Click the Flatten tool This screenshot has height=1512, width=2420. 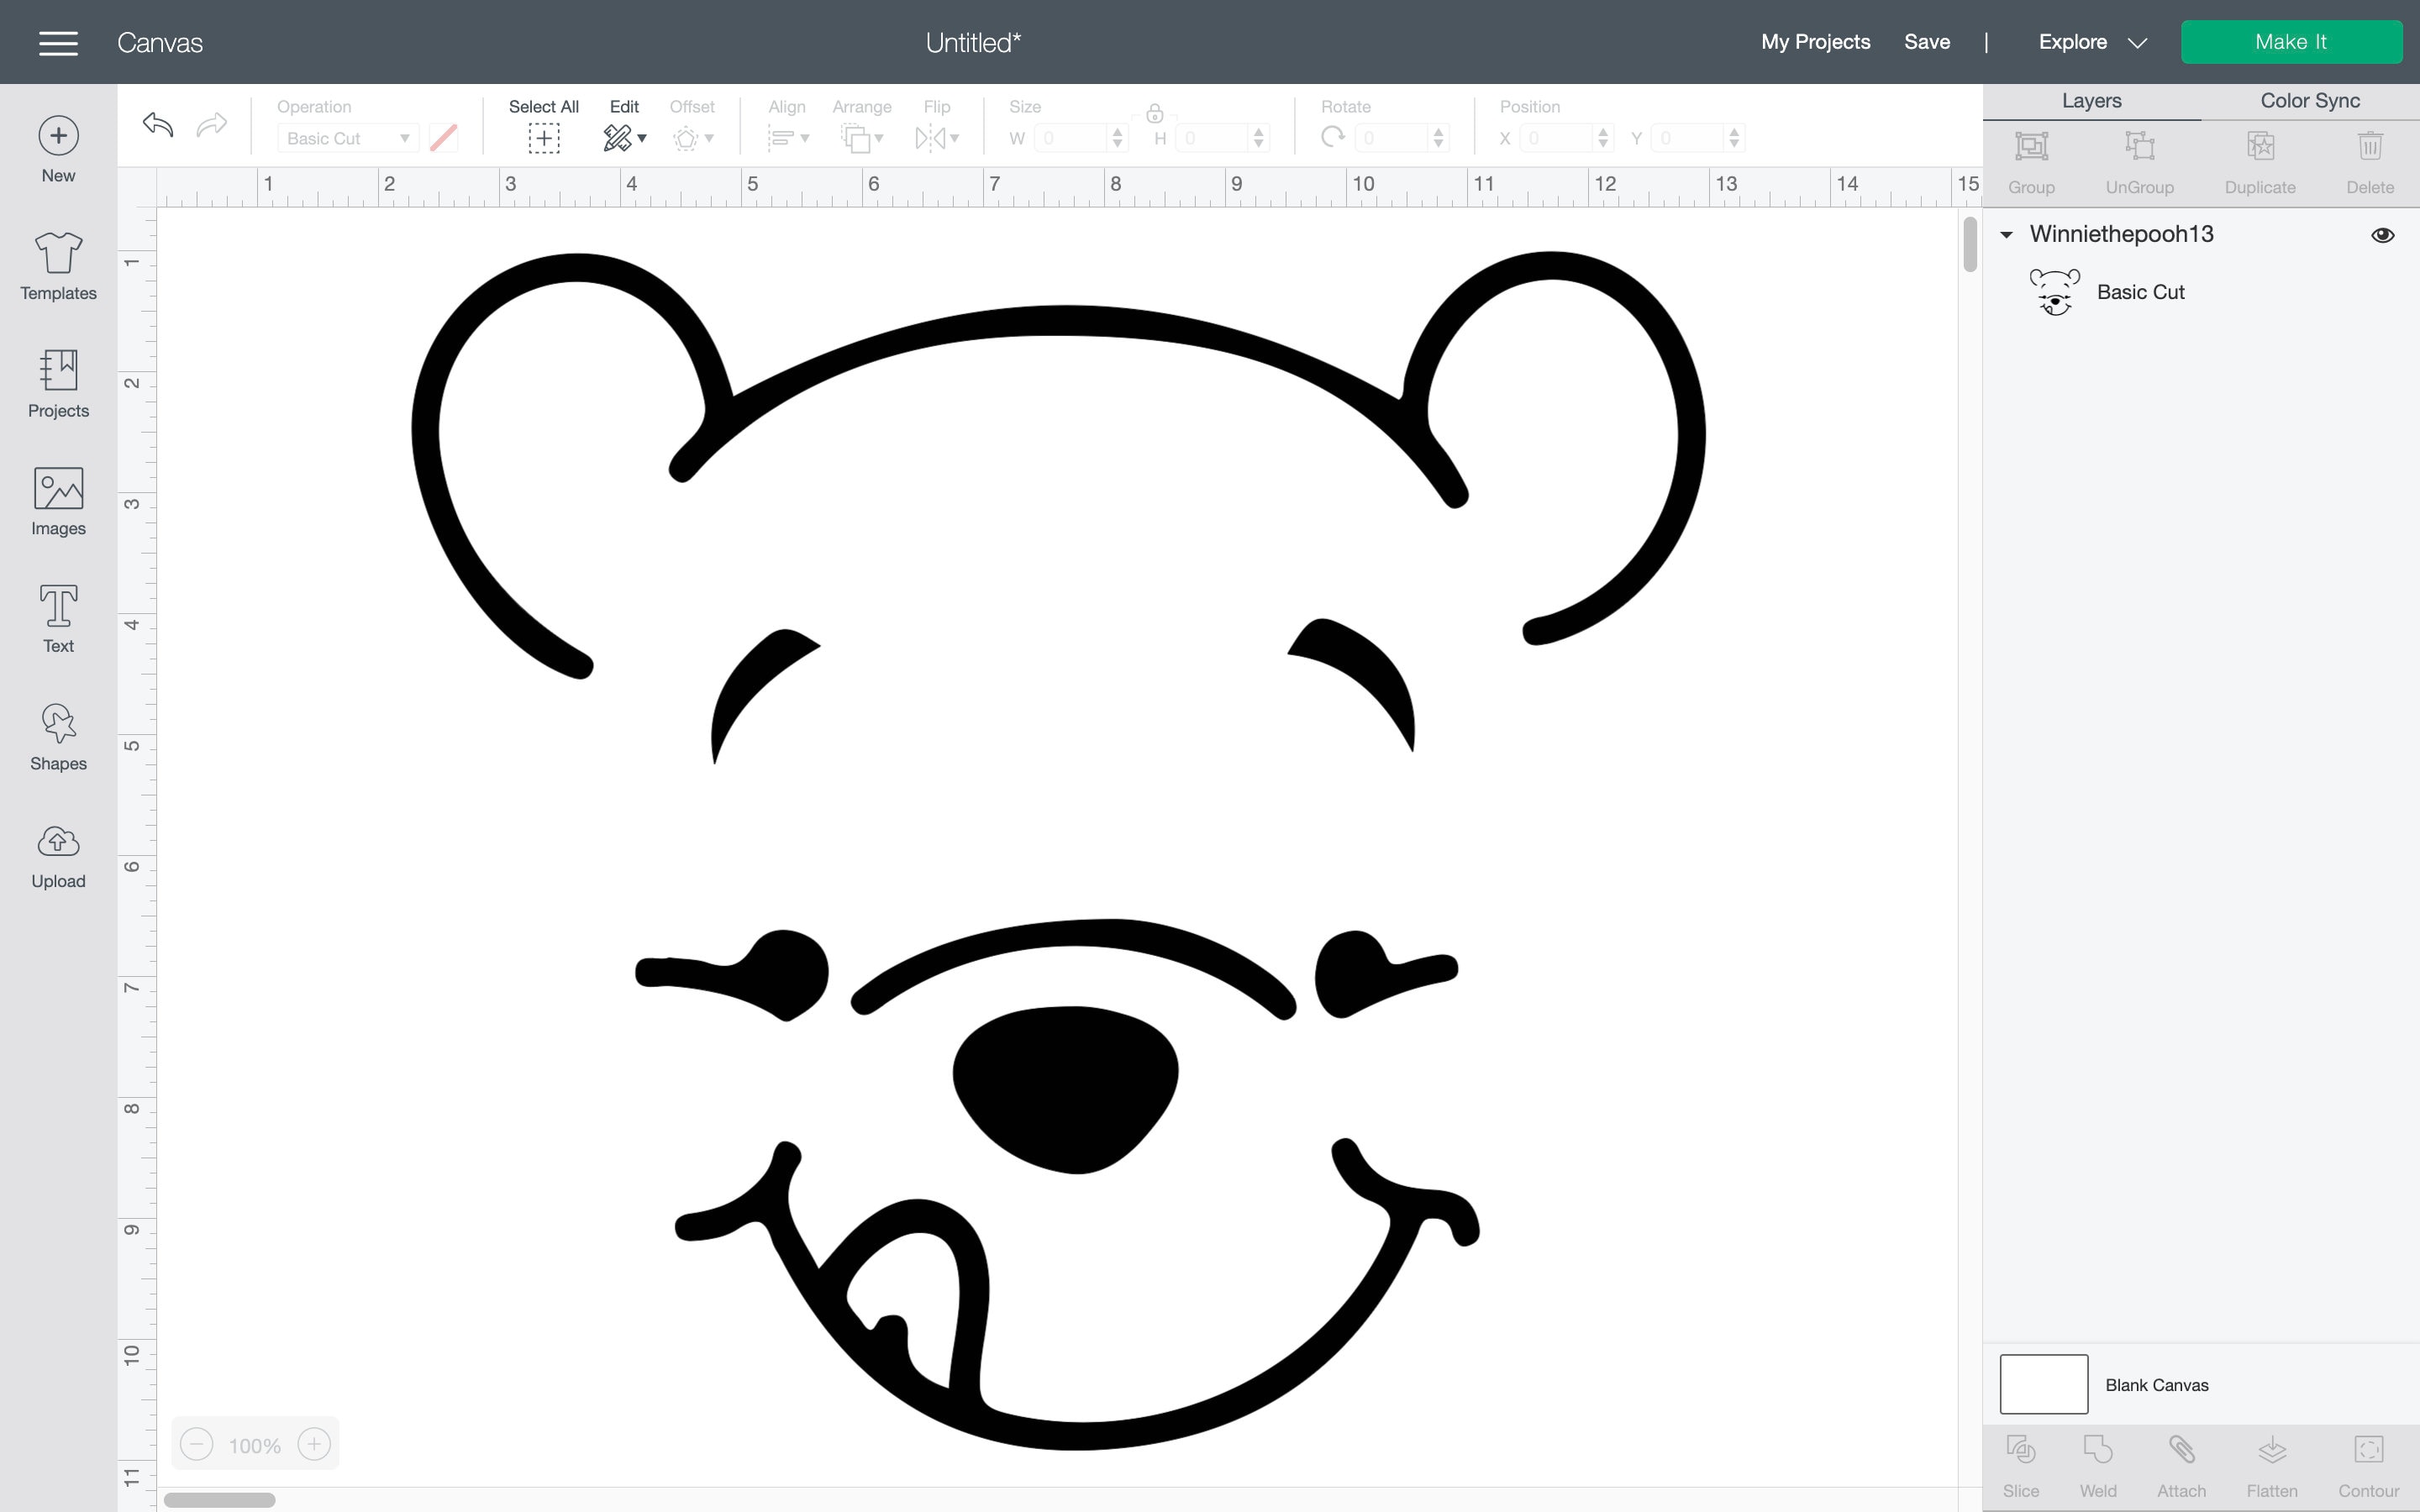(2272, 1466)
